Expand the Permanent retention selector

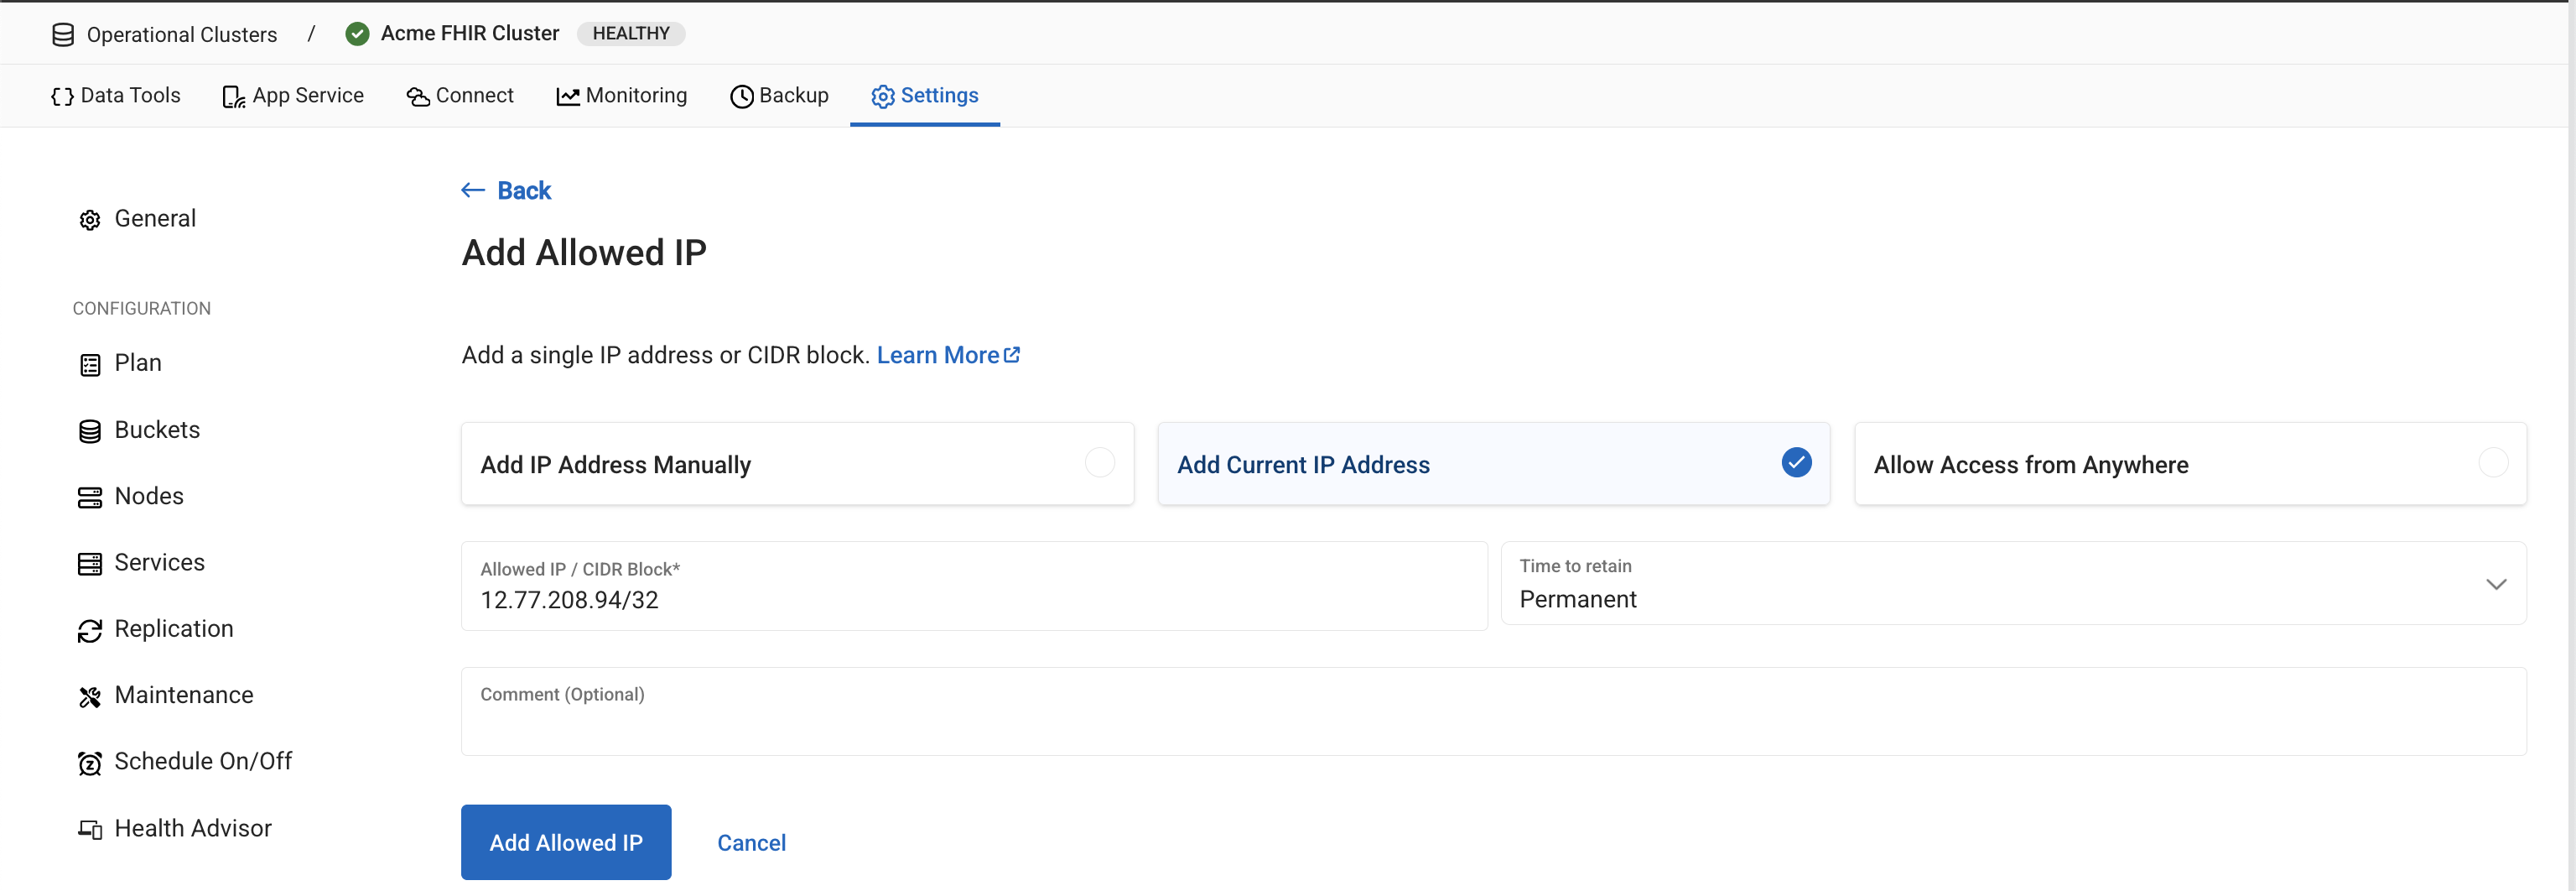[2497, 585]
